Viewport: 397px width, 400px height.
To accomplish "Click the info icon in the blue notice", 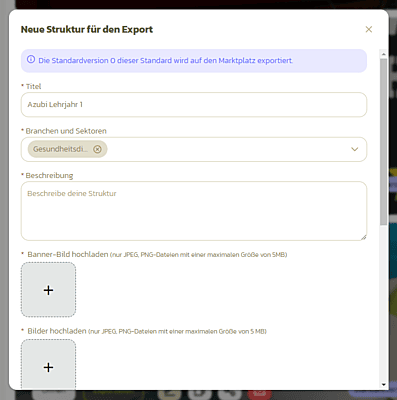I will coord(31,60).
